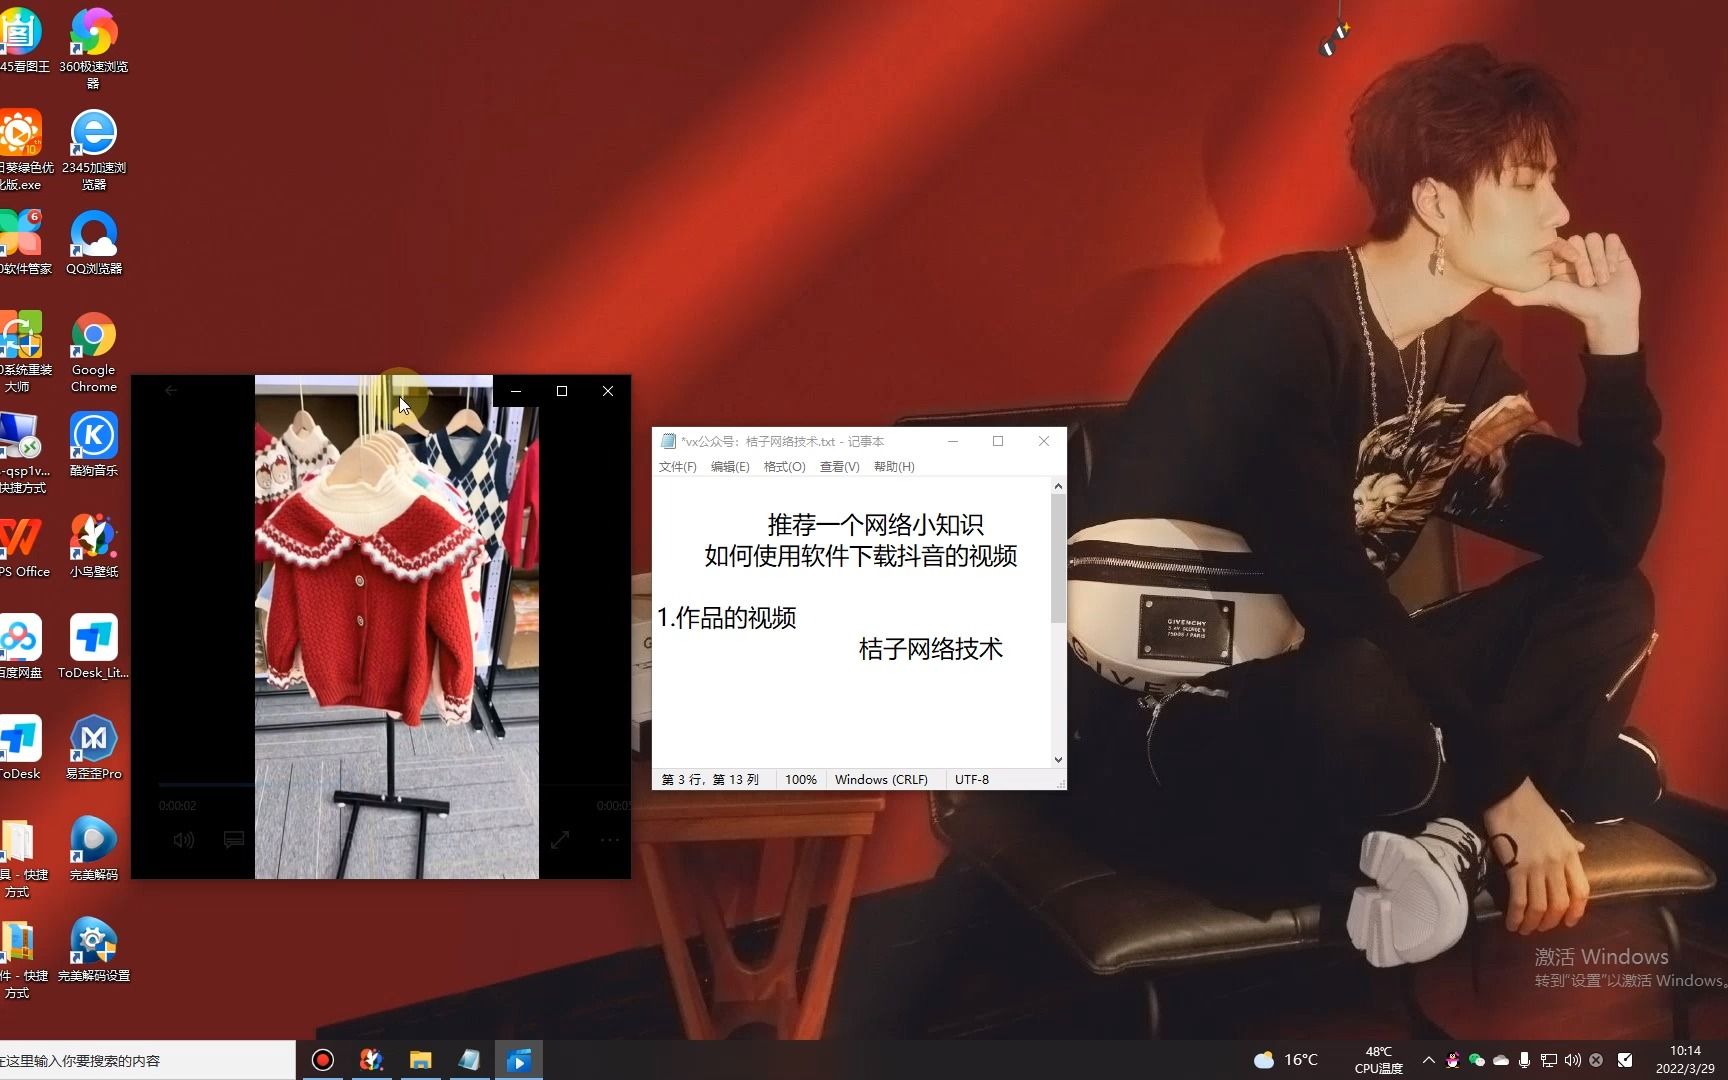
Task: Open QQ浏览器 desktop icon
Action: [93, 242]
